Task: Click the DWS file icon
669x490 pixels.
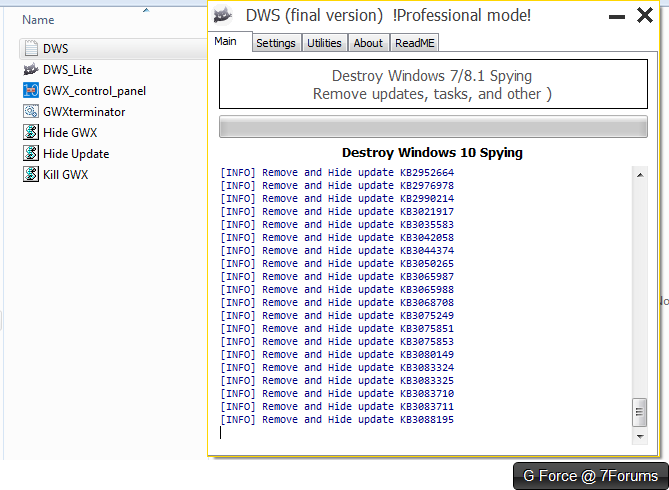Action: tap(31, 48)
